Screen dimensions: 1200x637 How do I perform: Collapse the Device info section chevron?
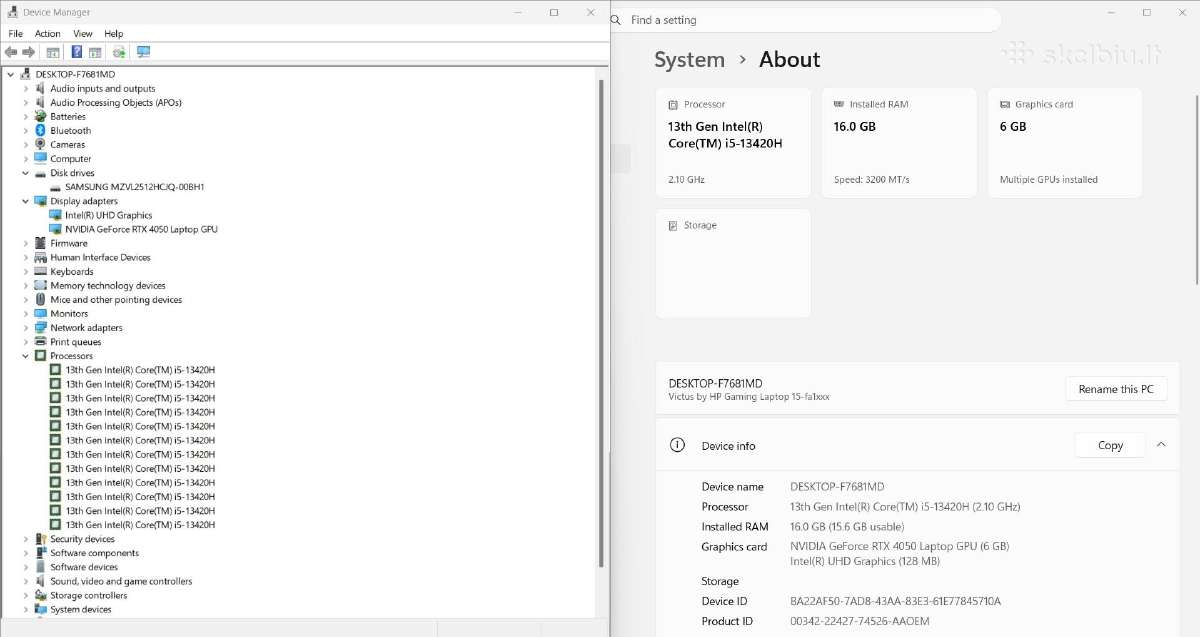(x=1160, y=445)
